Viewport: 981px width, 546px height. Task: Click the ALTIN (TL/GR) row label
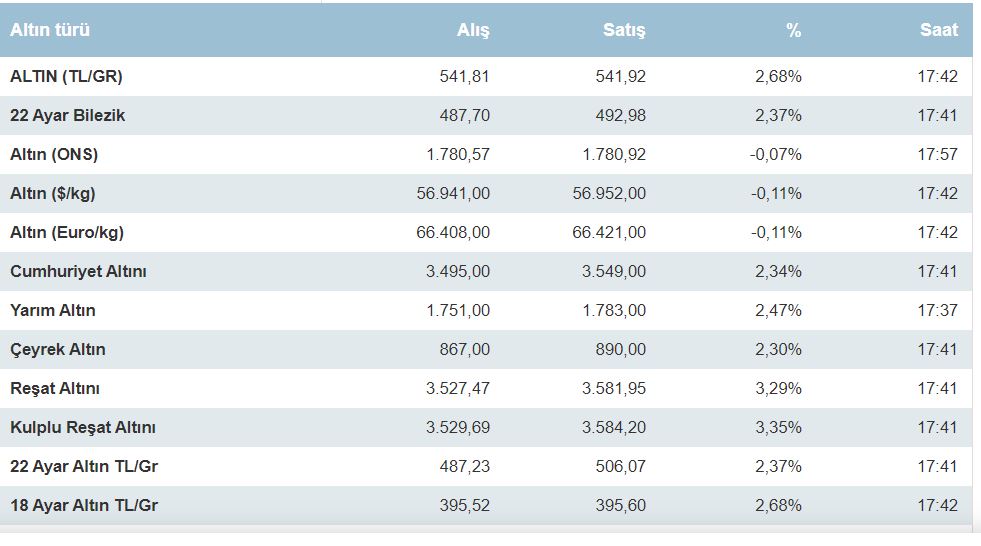coord(66,76)
